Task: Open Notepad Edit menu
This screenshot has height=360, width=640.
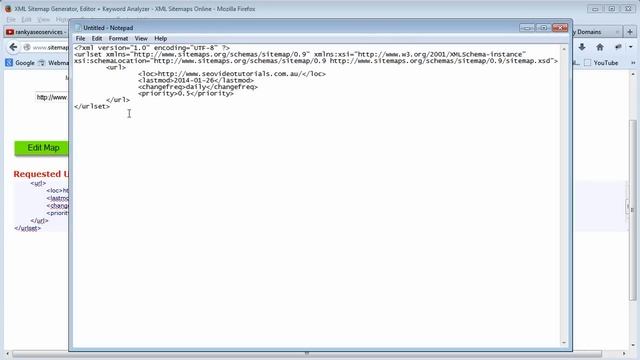Action: point(97,38)
